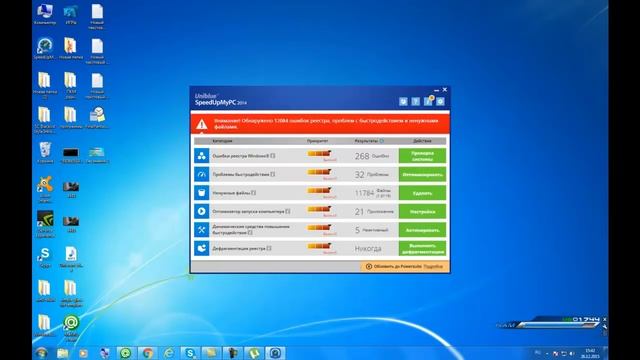Click Оптимизировать for speed problems
This screenshot has height=360, width=640.
[422, 174]
